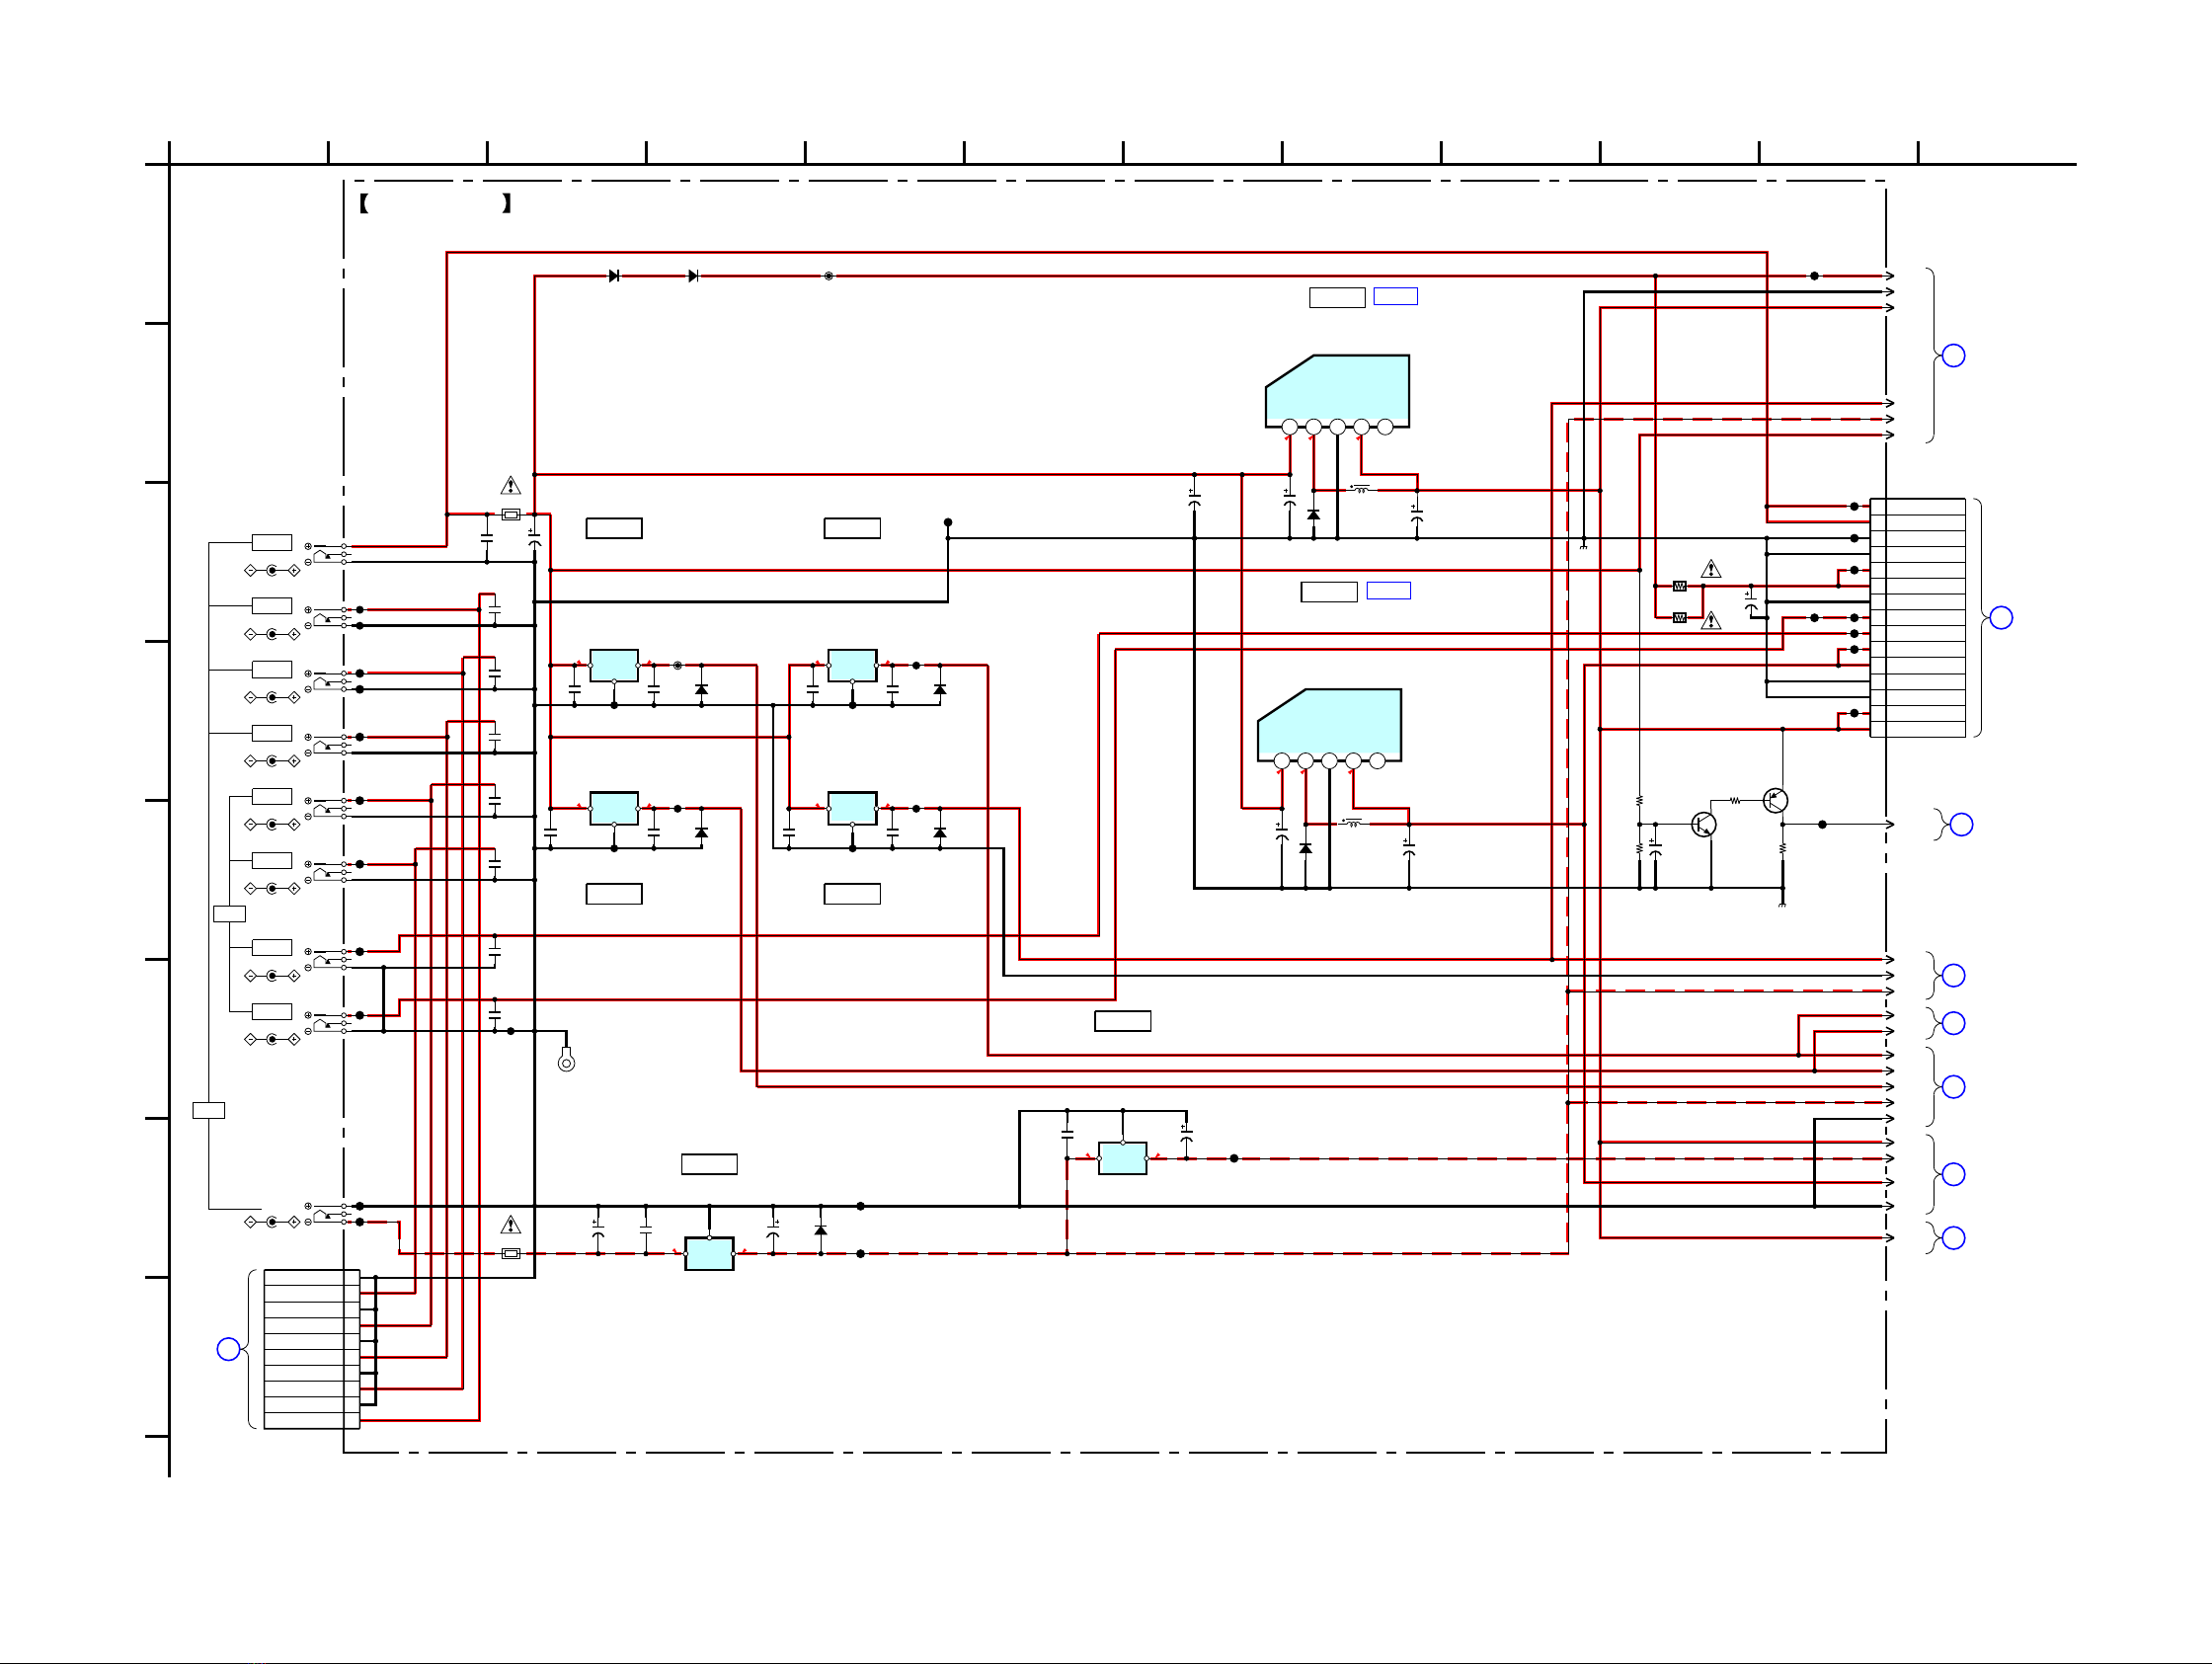Click the warning triangle above the lower fuse

(x=510, y=1225)
